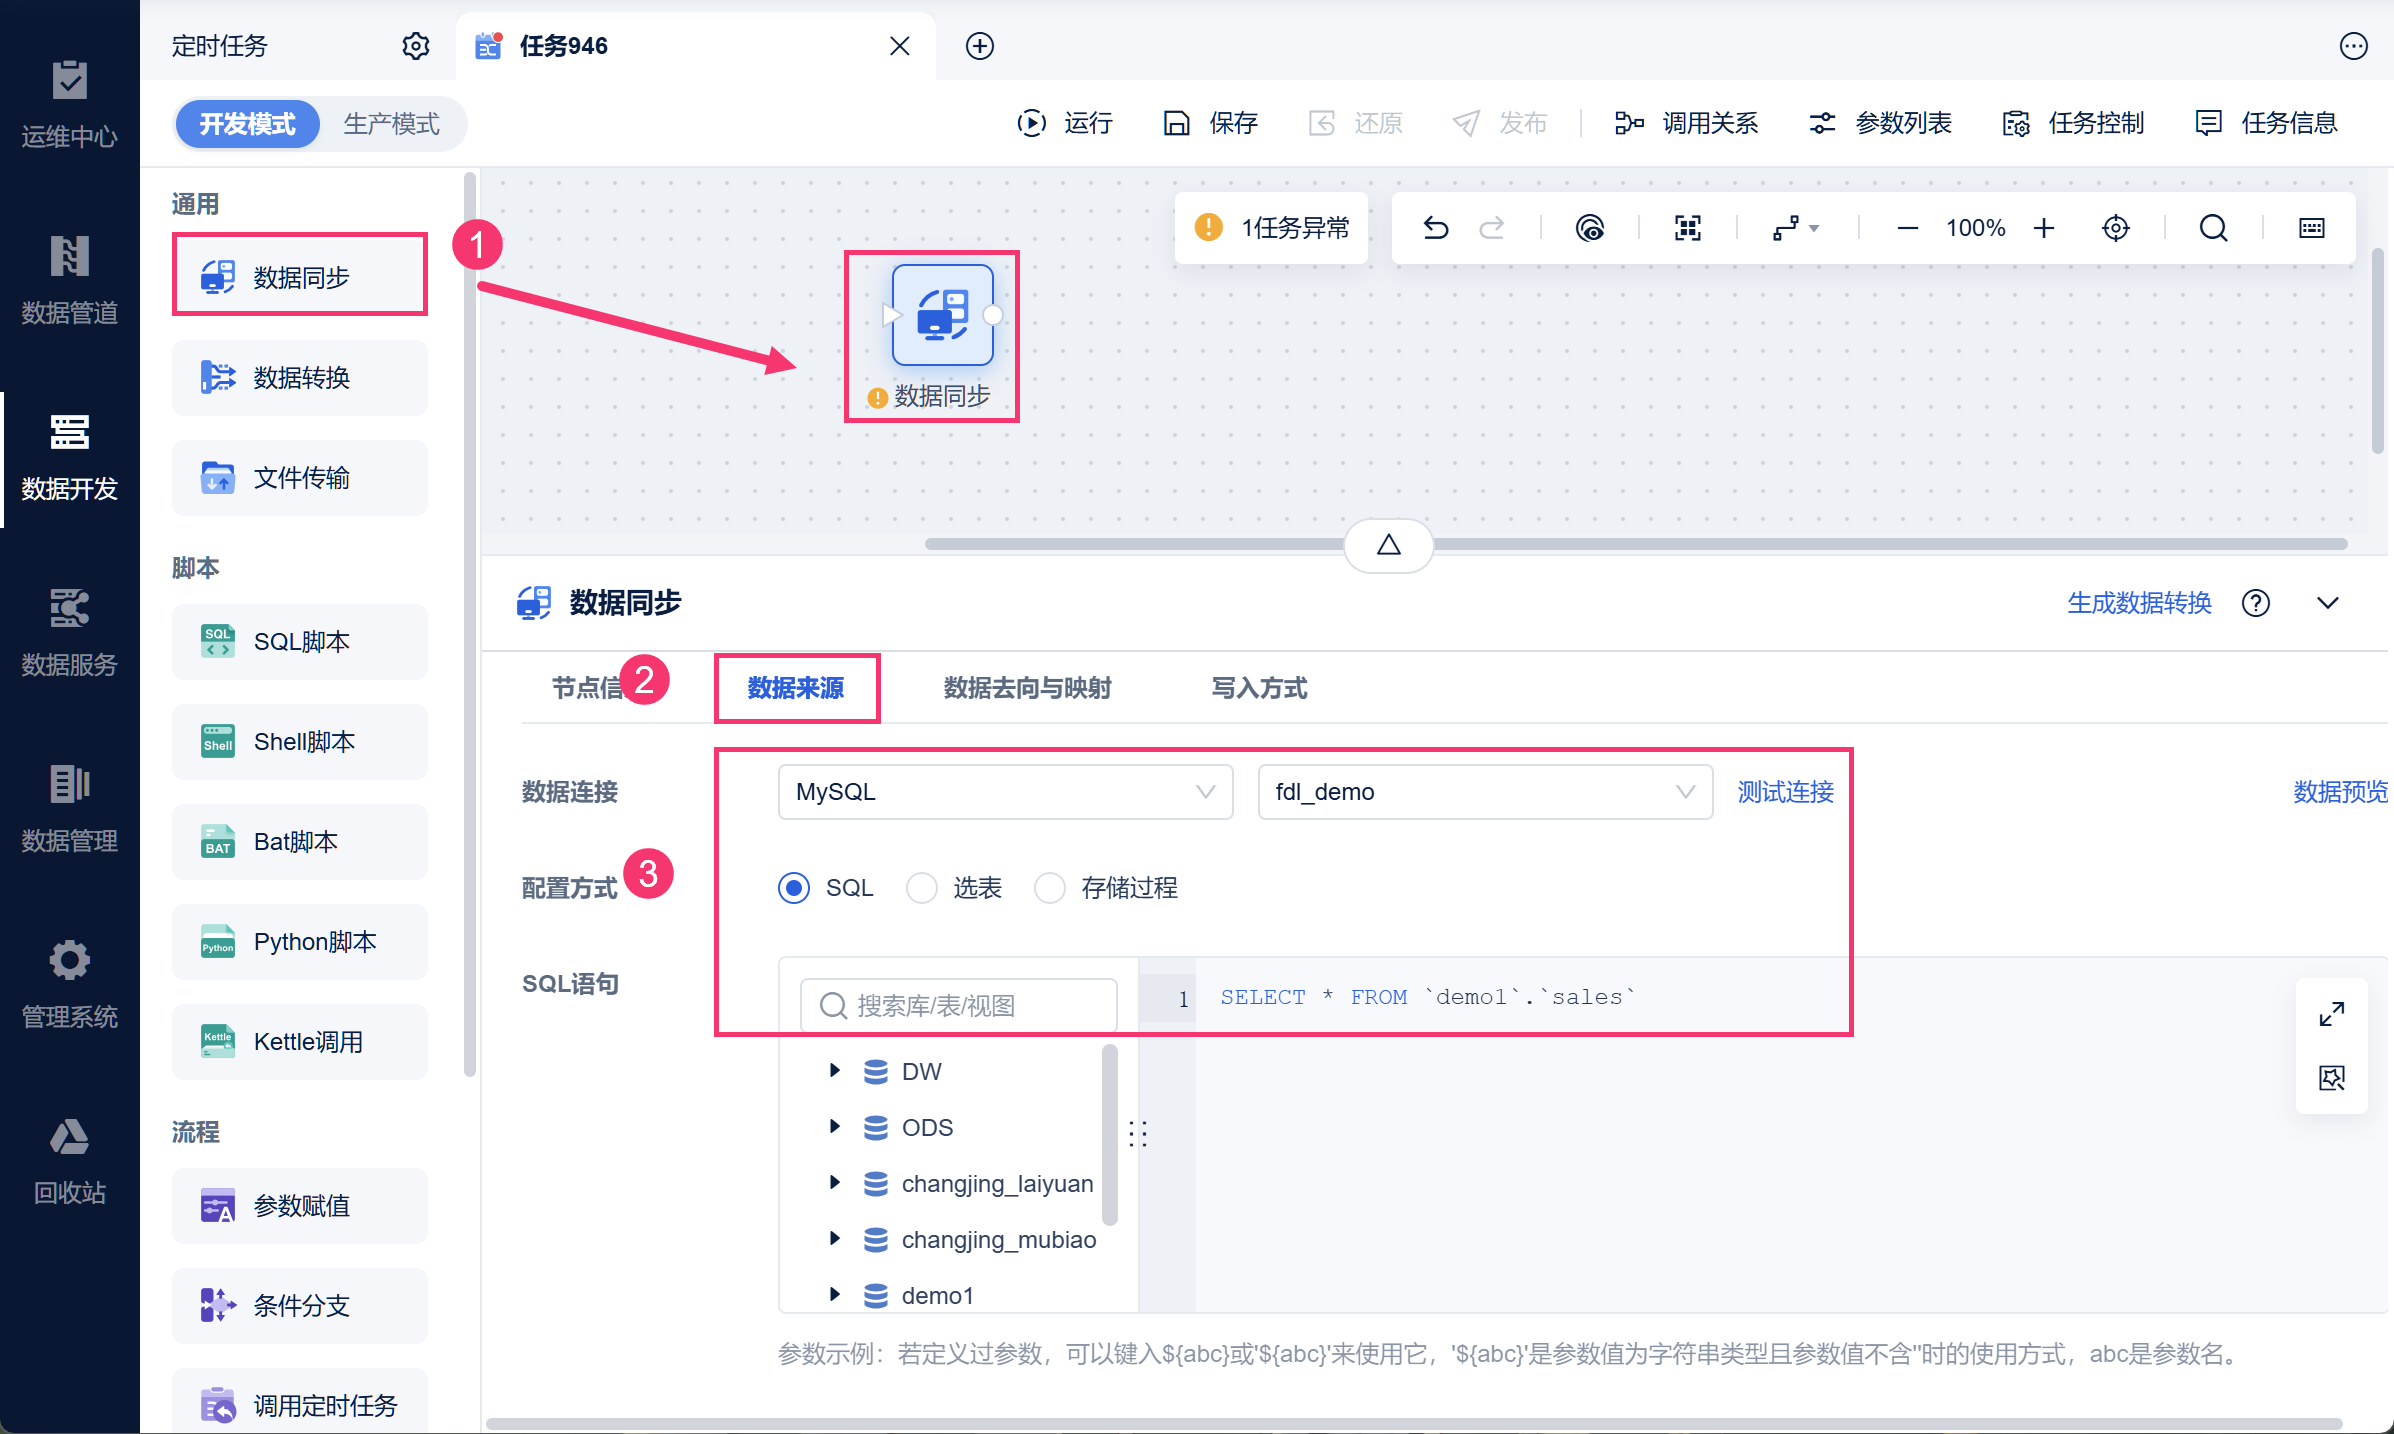Open the 写入方式 tab

[x=1259, y=688]
